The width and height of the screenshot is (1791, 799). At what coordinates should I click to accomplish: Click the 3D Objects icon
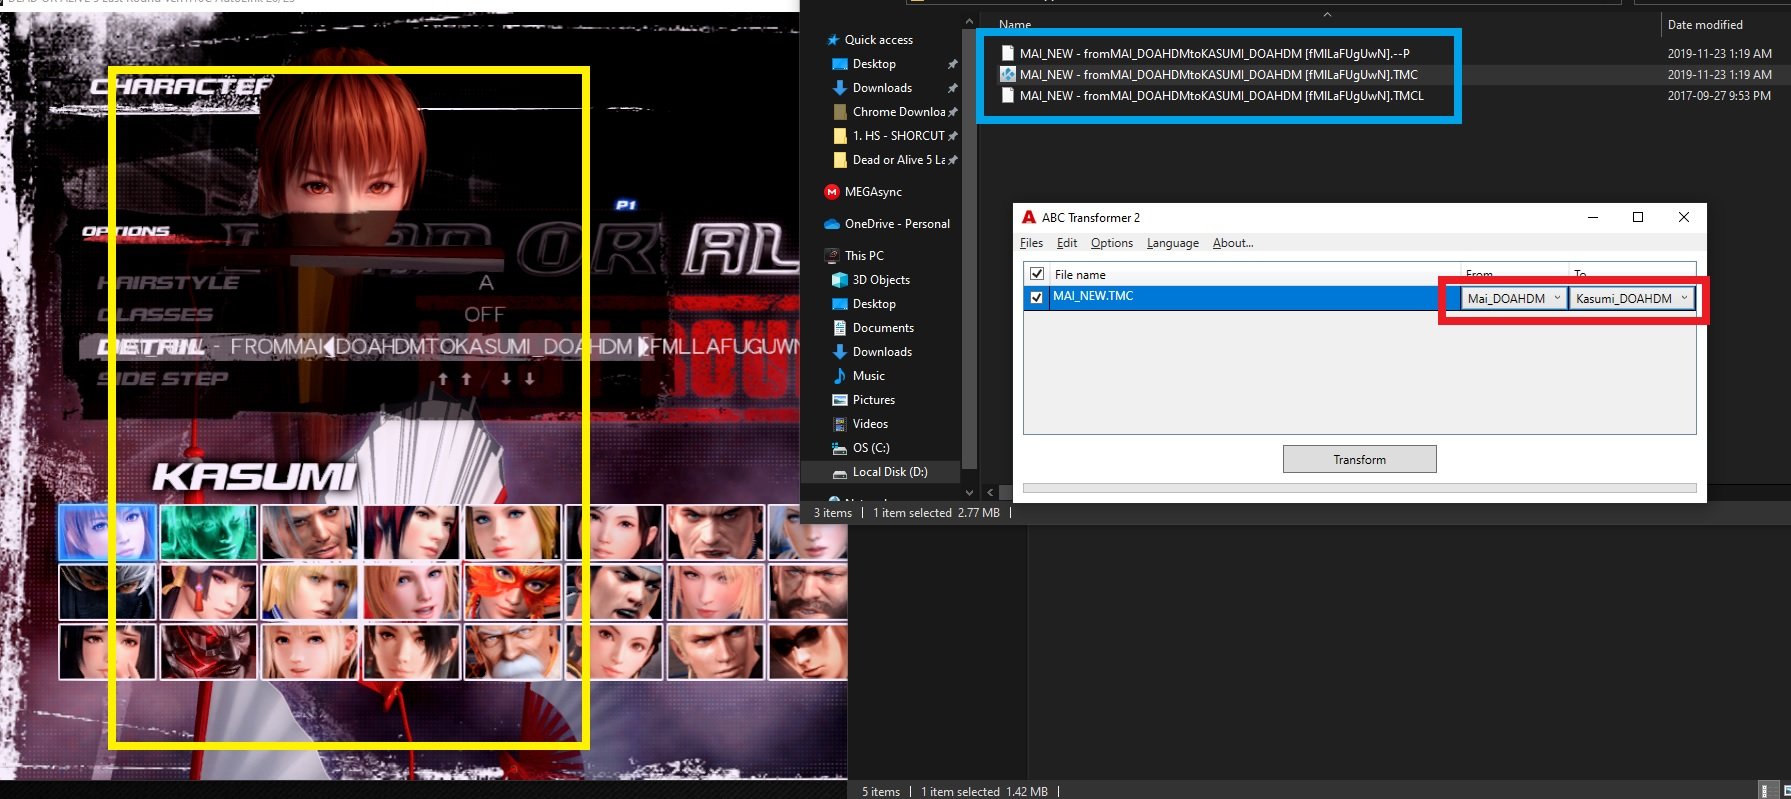click(x=840, y=280)
